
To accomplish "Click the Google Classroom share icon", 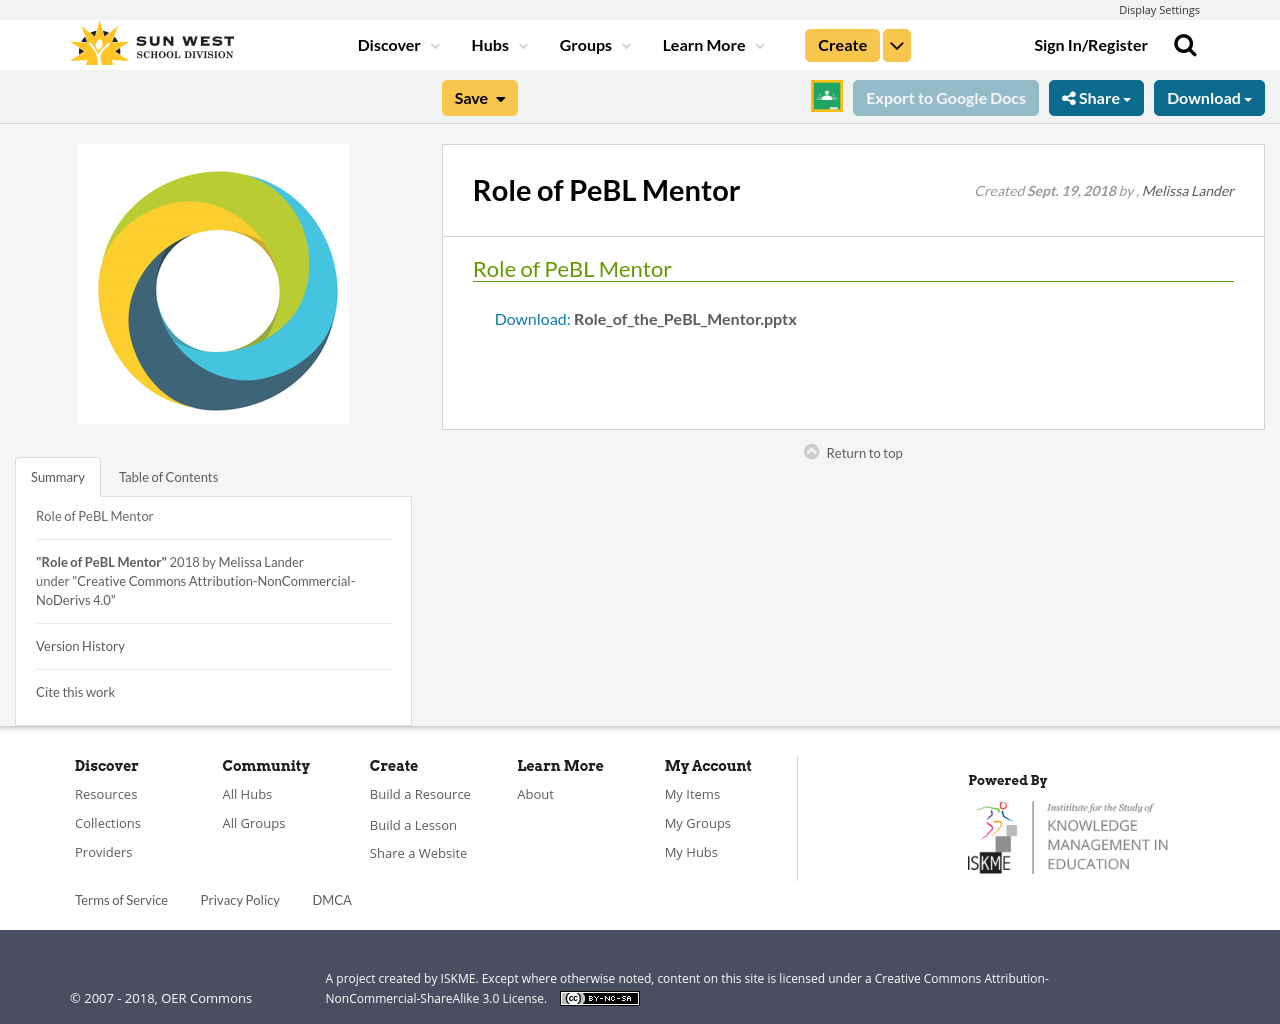I will tap(825, 95).
